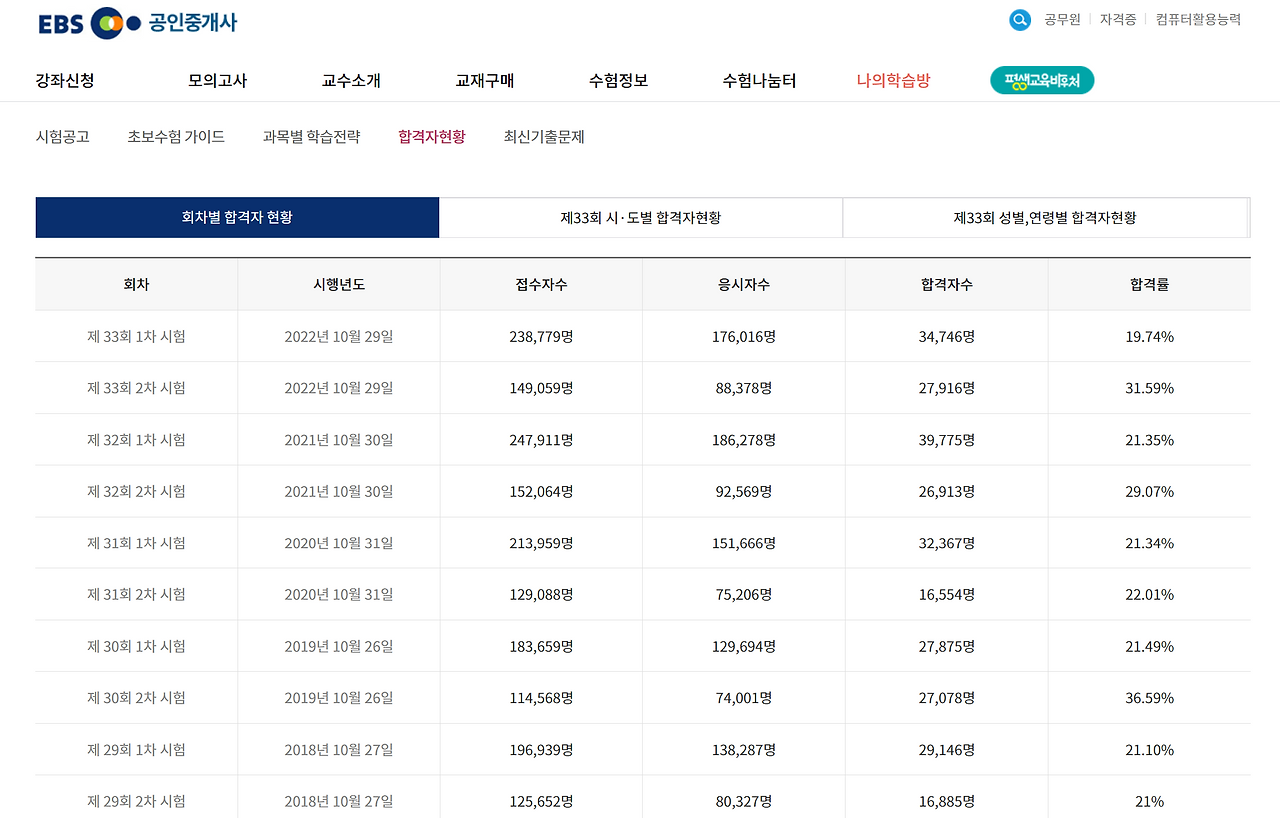Select the 제 32회 2차 시험 row label
The height and width of the screenshot is (818, 1280).
tap(136, 492)
